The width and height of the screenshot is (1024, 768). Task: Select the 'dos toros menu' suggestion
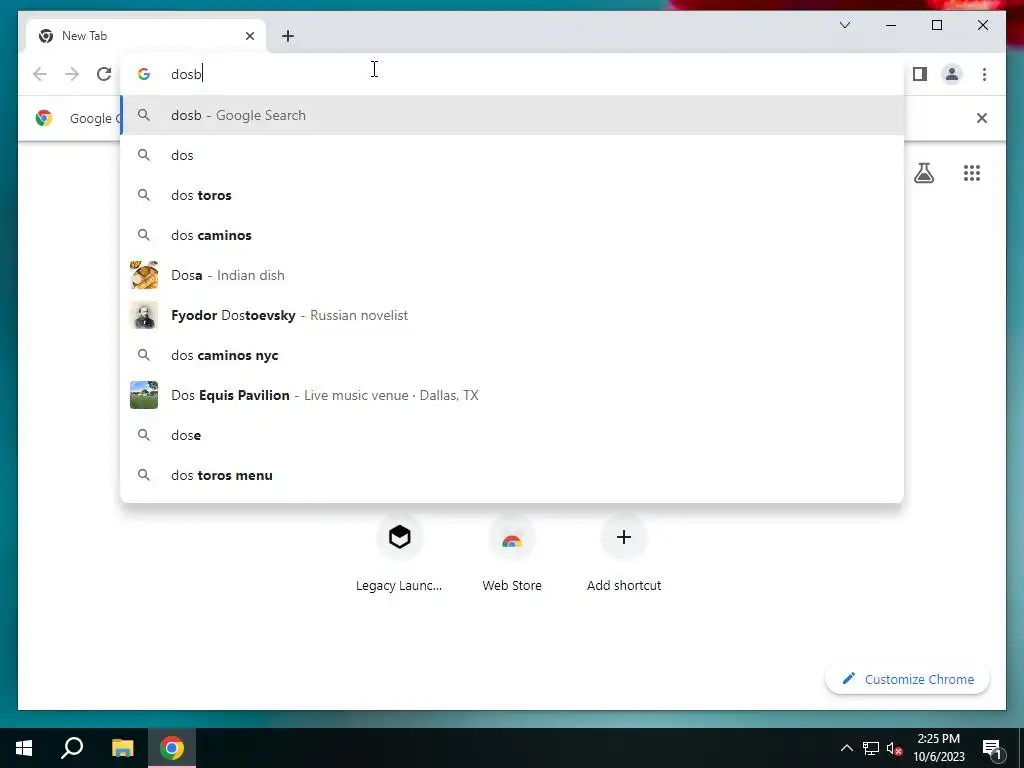513,475
